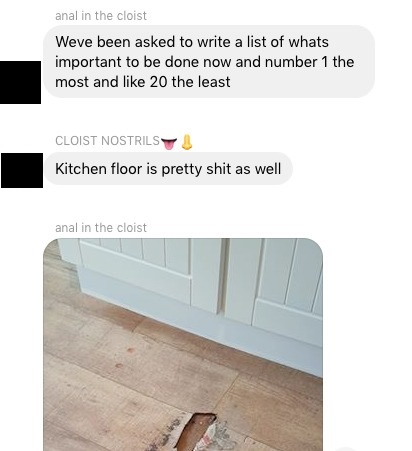Open the avatar beside the 'Kitchen floor' message
Screen dimensions: 412x451
22,170
